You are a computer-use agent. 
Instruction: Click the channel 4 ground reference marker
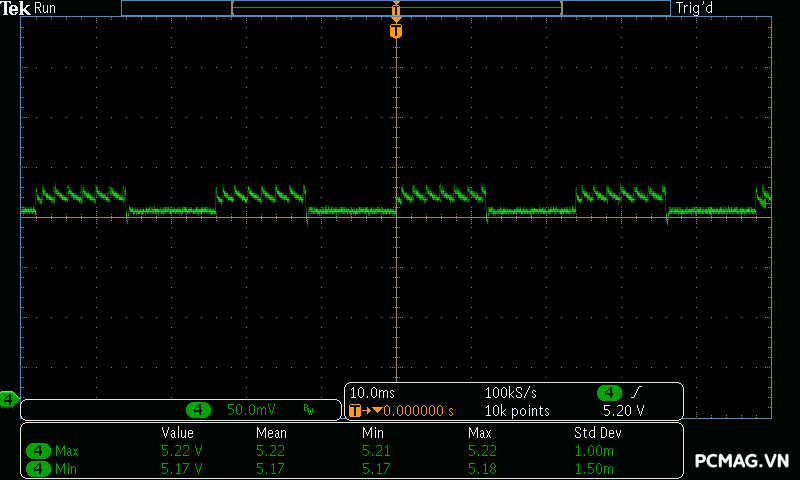[9, 400]
